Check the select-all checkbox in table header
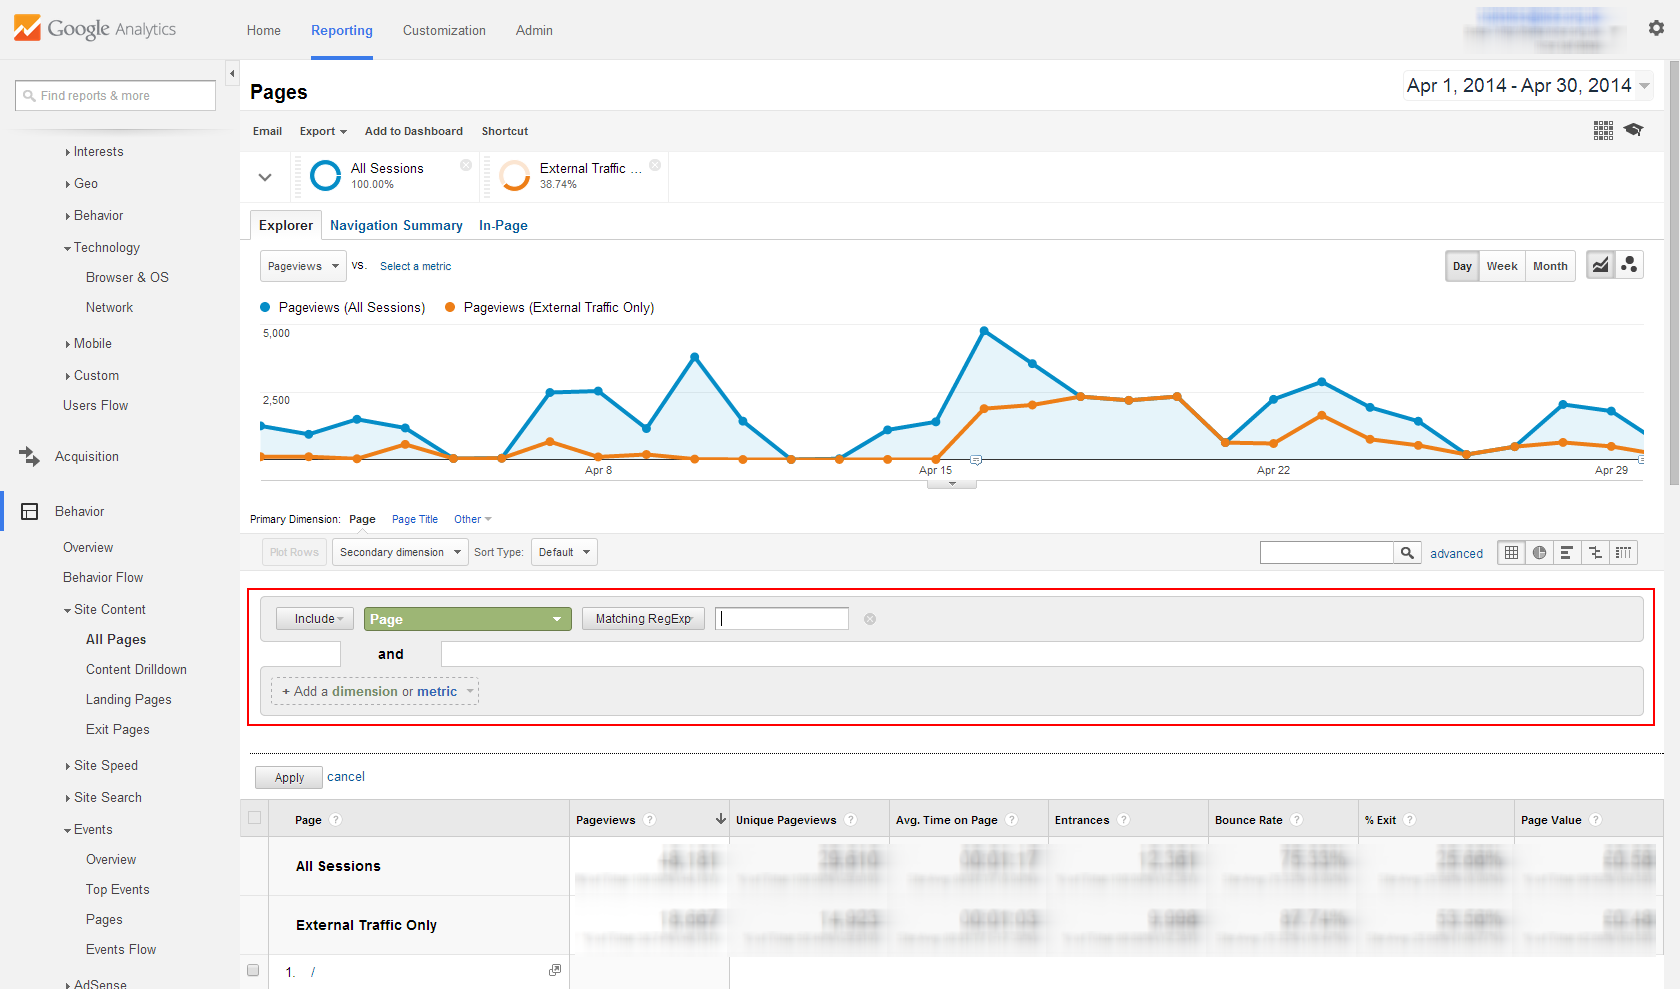Image resolution: width=1680 pixels, height=989 pixels. click(255, 818)
